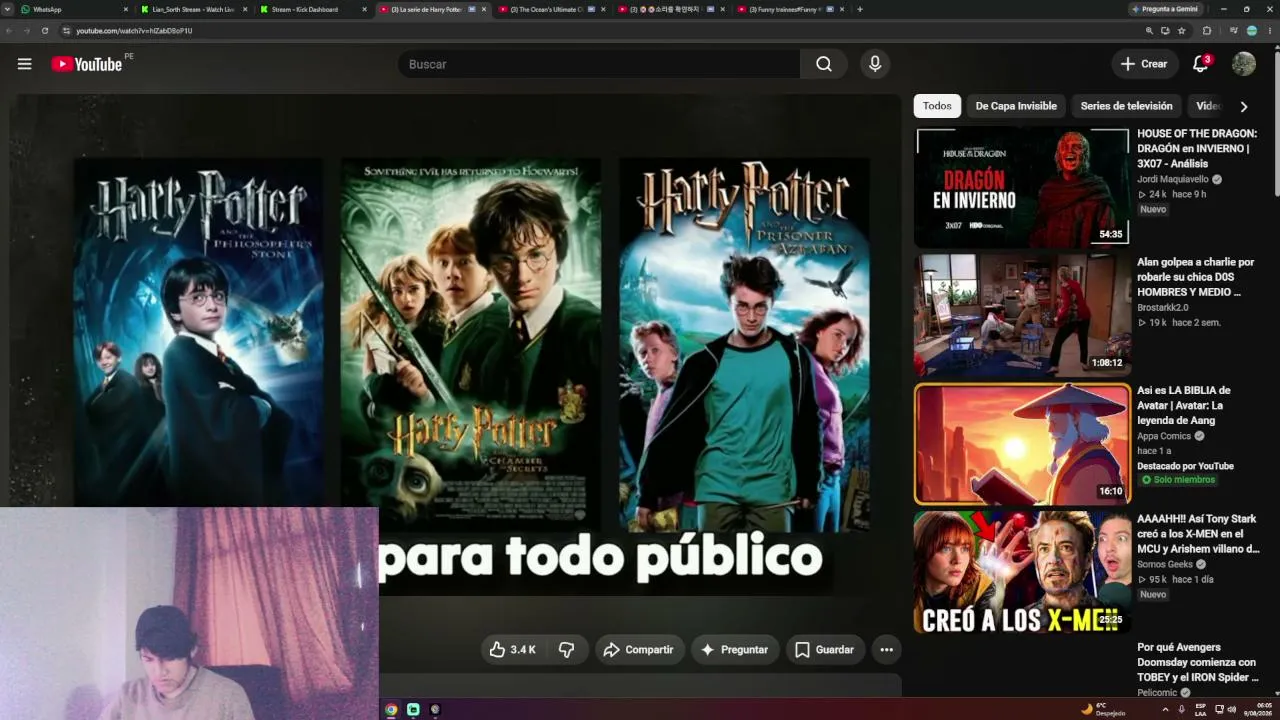Open the taskbar weather widget
Image resolution: width=1280 pixels, height=720 pixels.
1103,709
